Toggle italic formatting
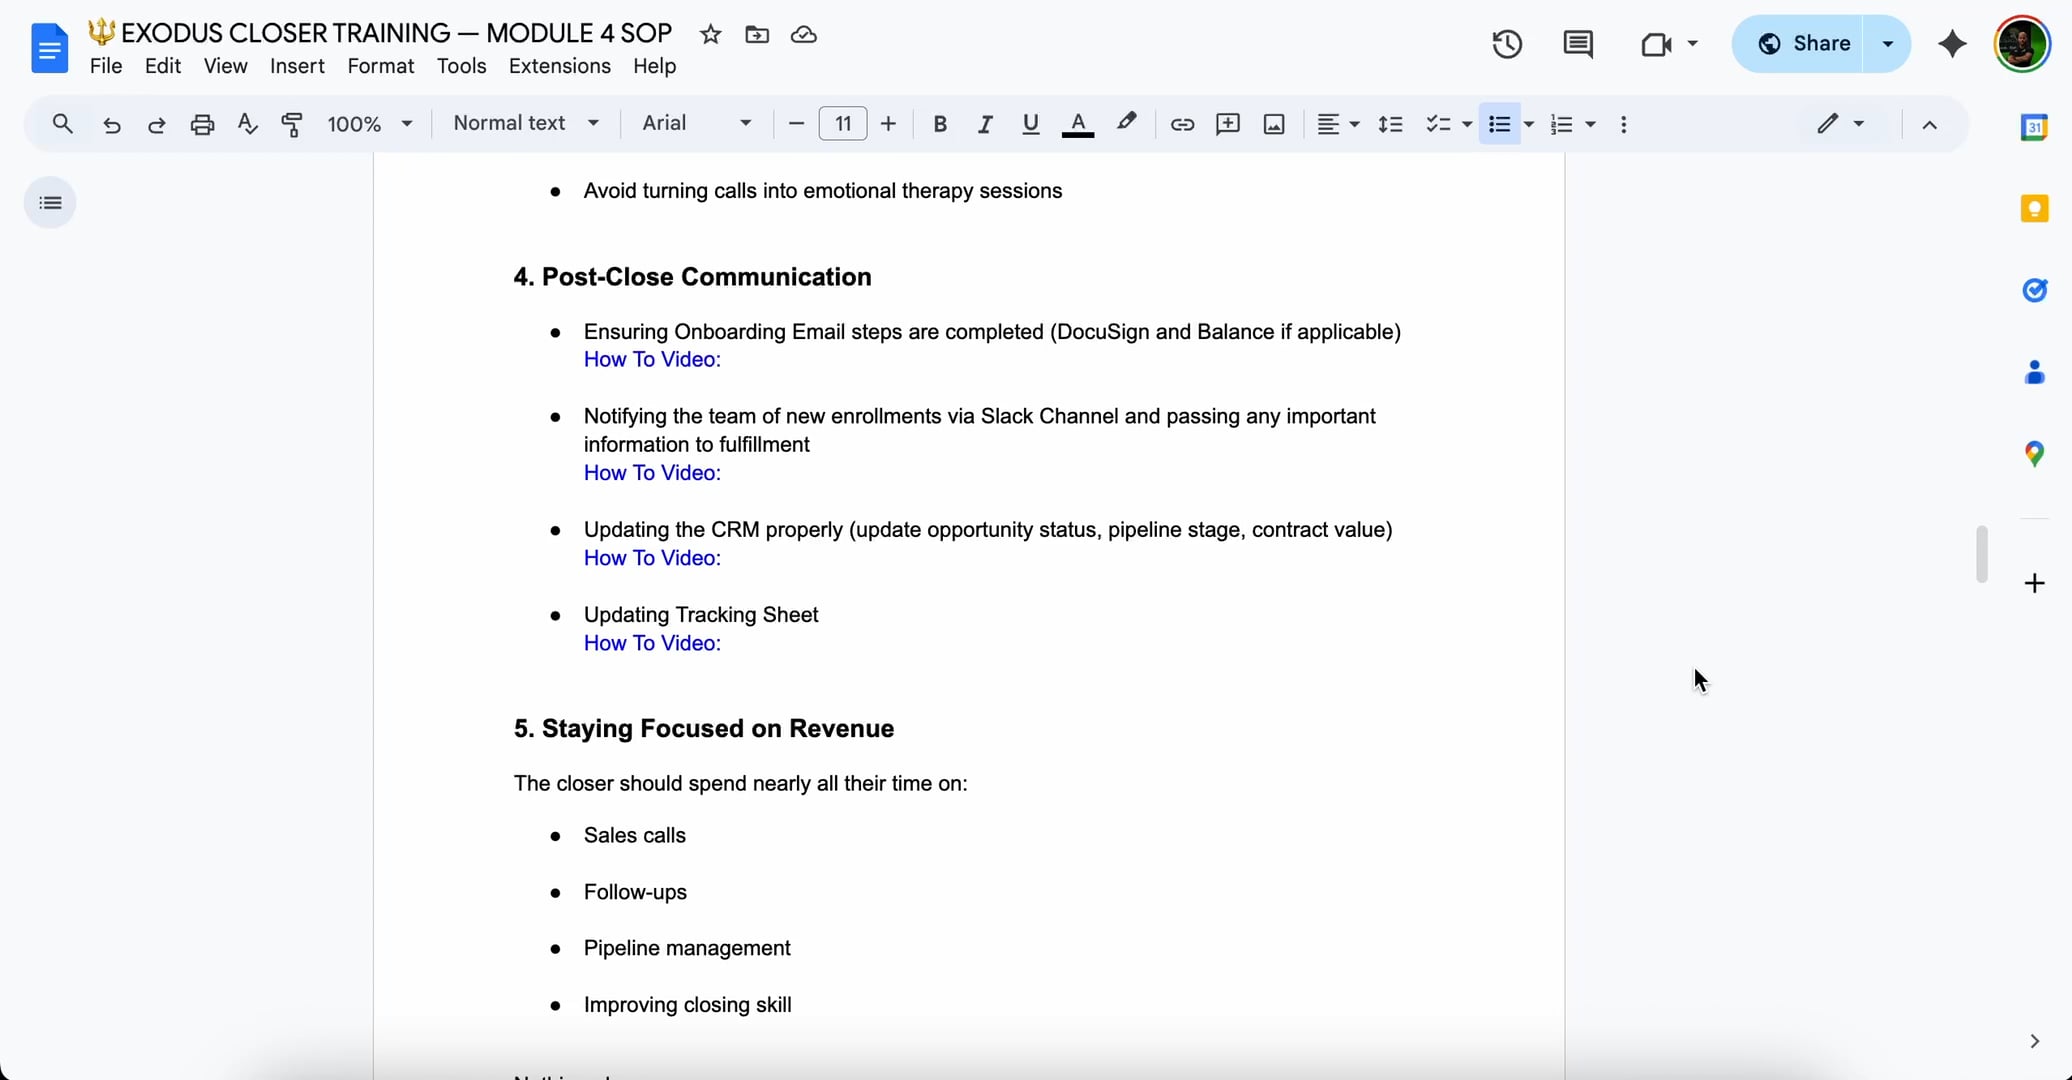Viewport: 2072px width, 1080px height. coord(985,124)
